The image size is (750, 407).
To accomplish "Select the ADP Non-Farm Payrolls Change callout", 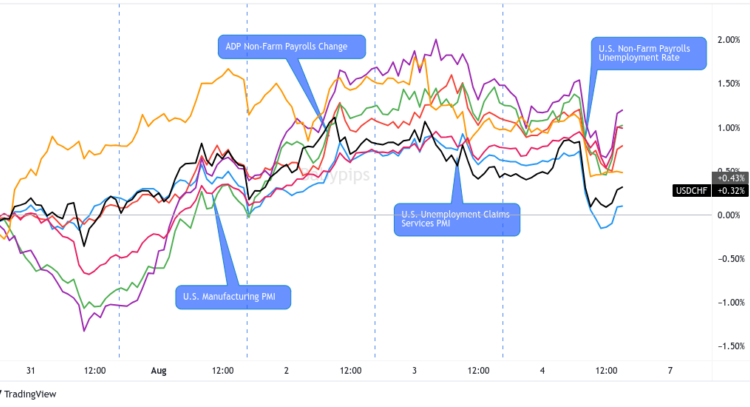I will (292, 46).
